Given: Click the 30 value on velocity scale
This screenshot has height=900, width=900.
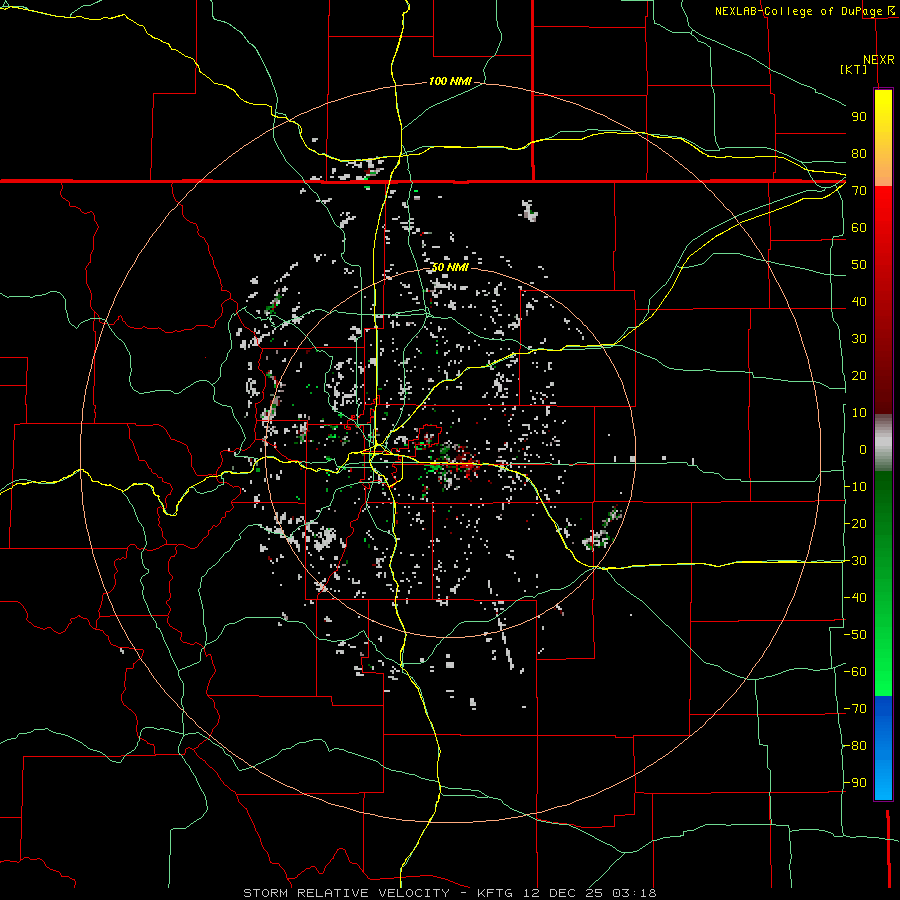Looking at the screenshot, I should point(859,339).
